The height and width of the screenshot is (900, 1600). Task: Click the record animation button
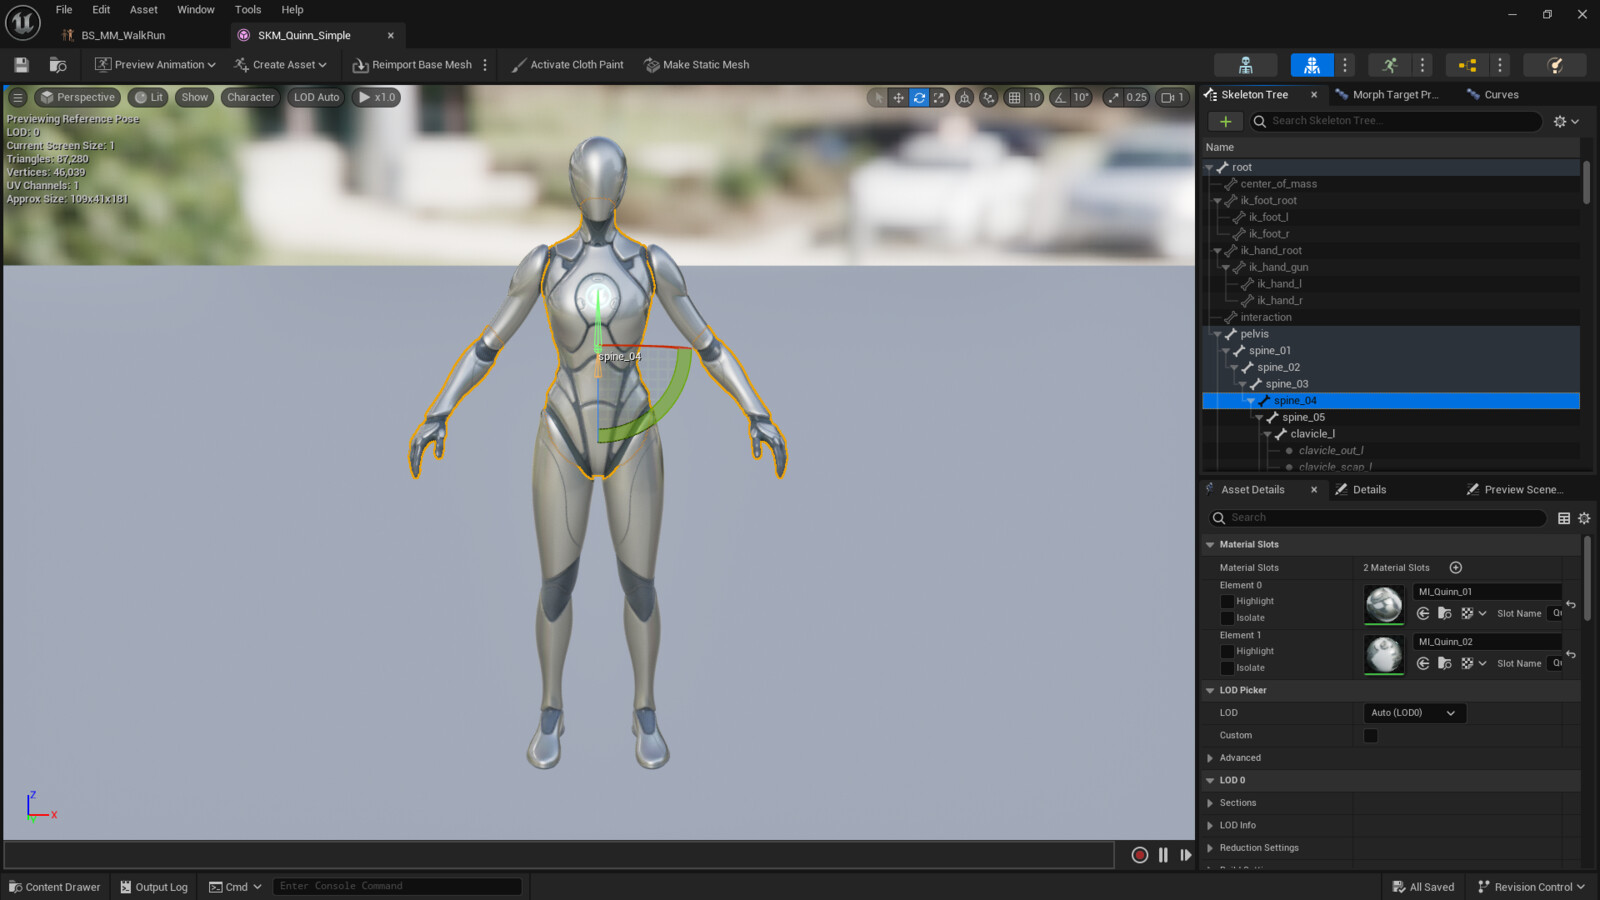pos(1140,855)
